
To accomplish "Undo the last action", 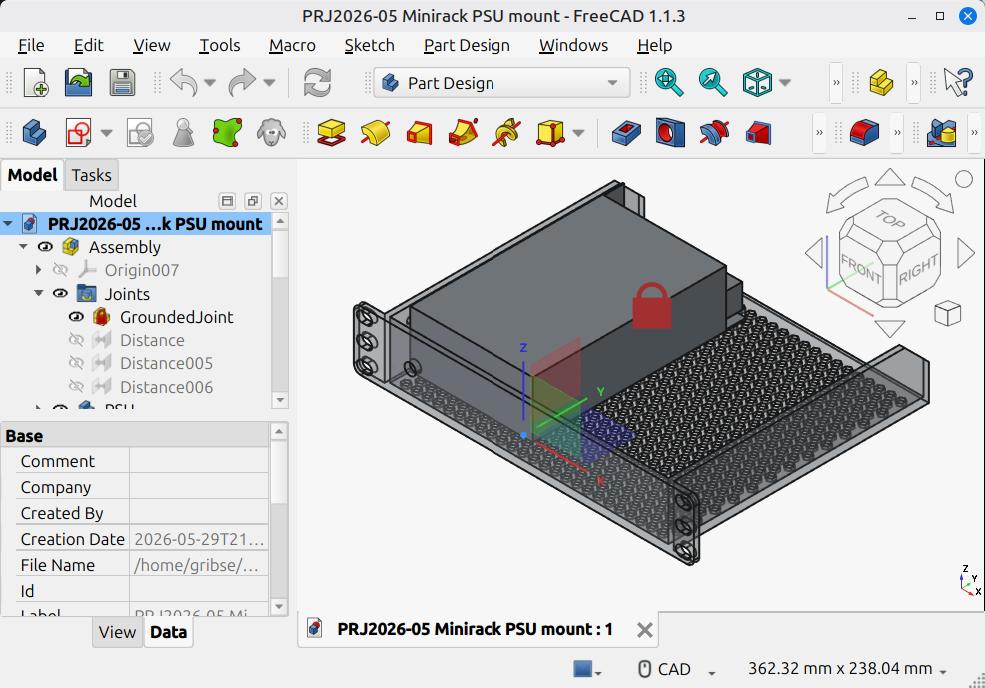I will [x=183, y=83].
